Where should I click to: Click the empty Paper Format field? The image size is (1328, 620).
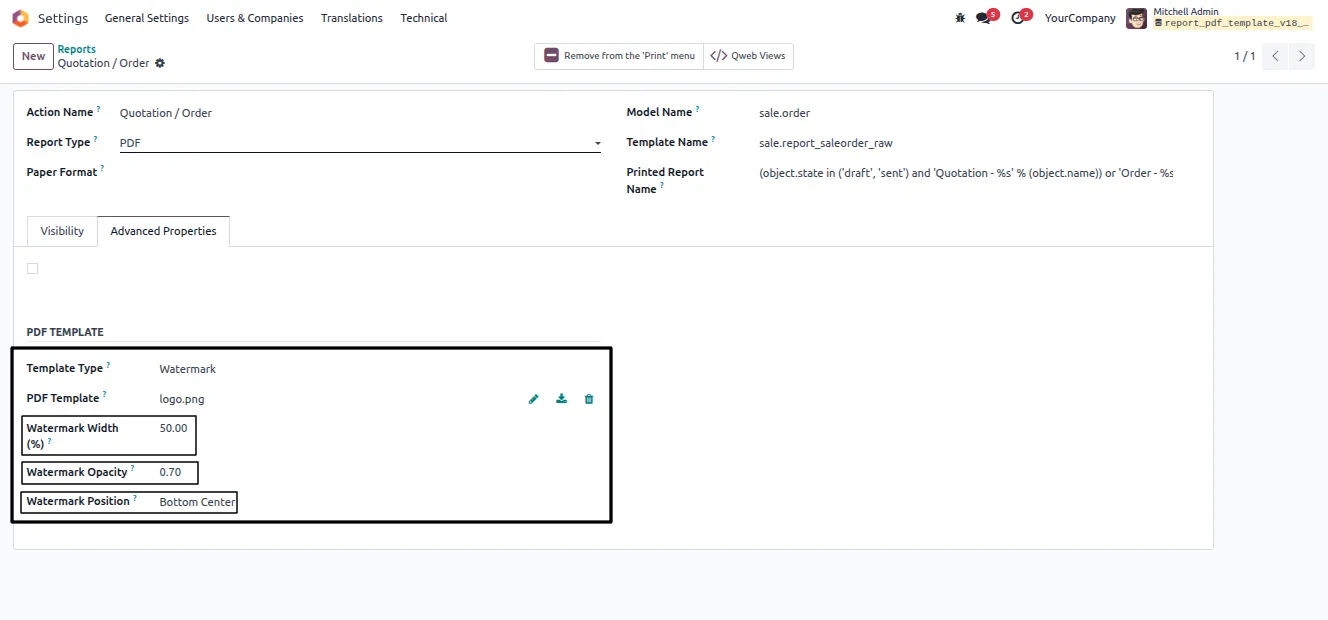pyautogui.click(x=360, y=173)
